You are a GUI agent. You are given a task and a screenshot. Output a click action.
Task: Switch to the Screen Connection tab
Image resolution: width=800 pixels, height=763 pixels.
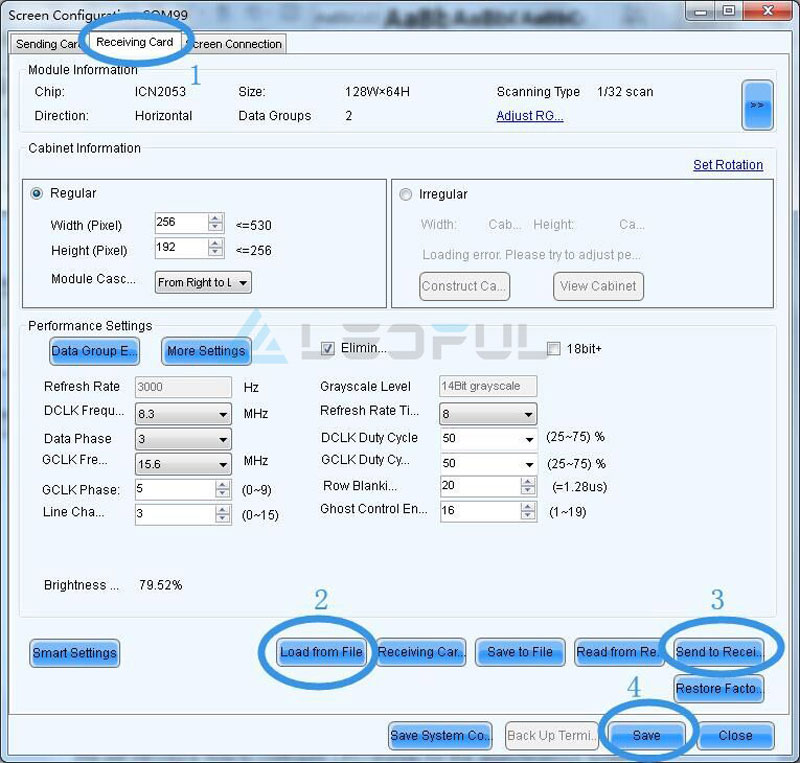[x=238, y=44]
